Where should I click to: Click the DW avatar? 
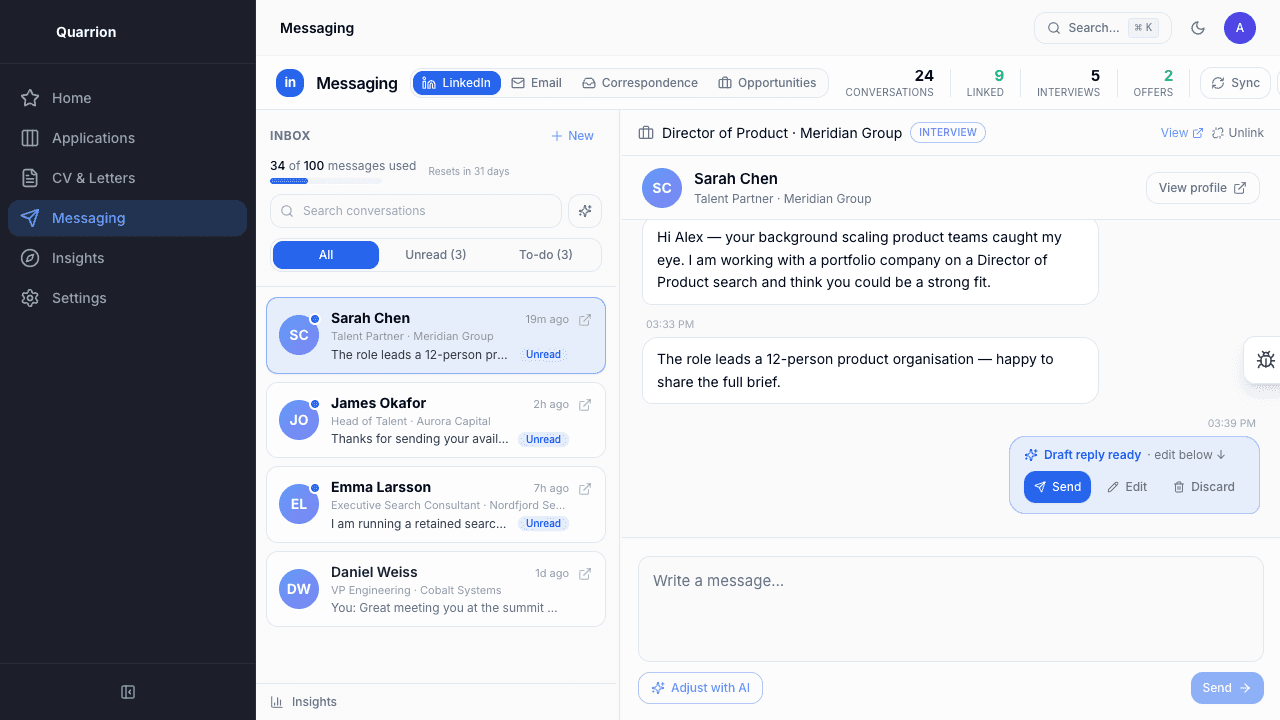coord(299,589)
